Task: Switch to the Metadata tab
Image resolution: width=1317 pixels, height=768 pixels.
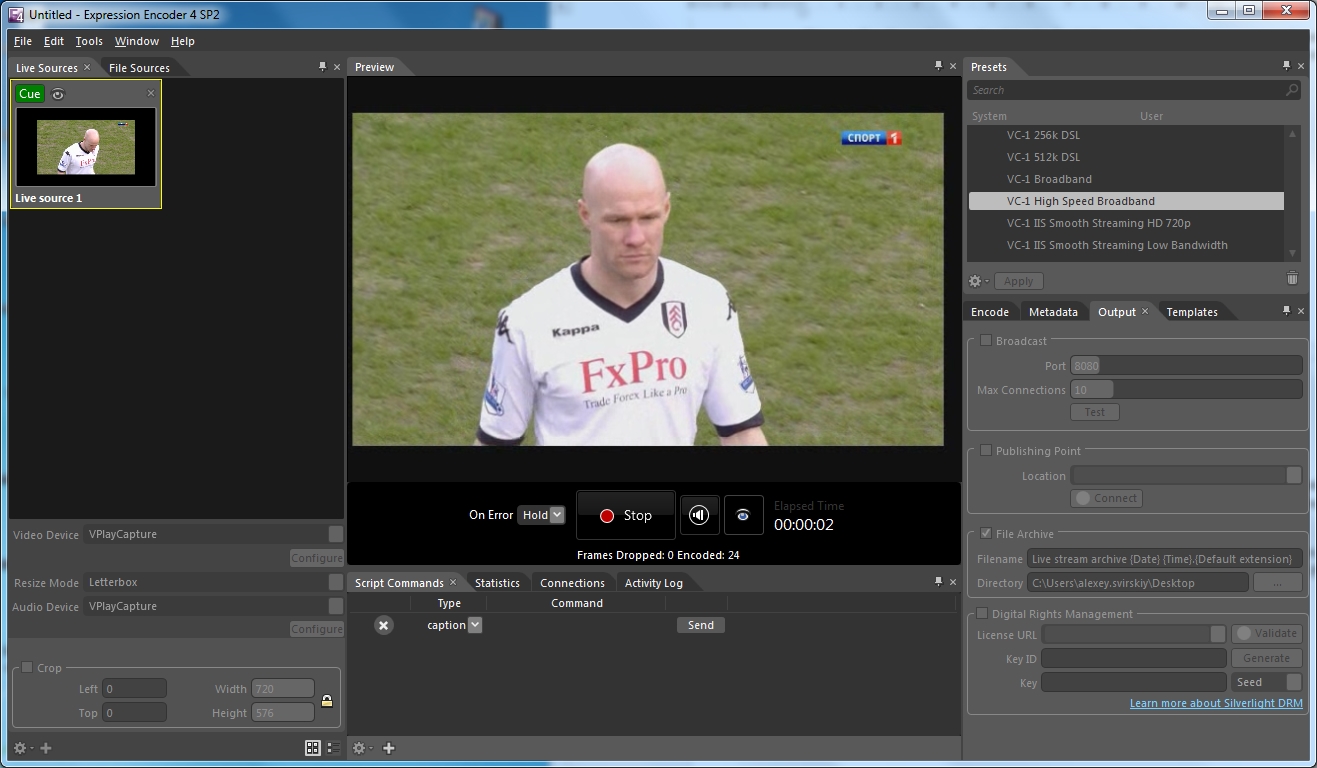Action: [1053, 312]
